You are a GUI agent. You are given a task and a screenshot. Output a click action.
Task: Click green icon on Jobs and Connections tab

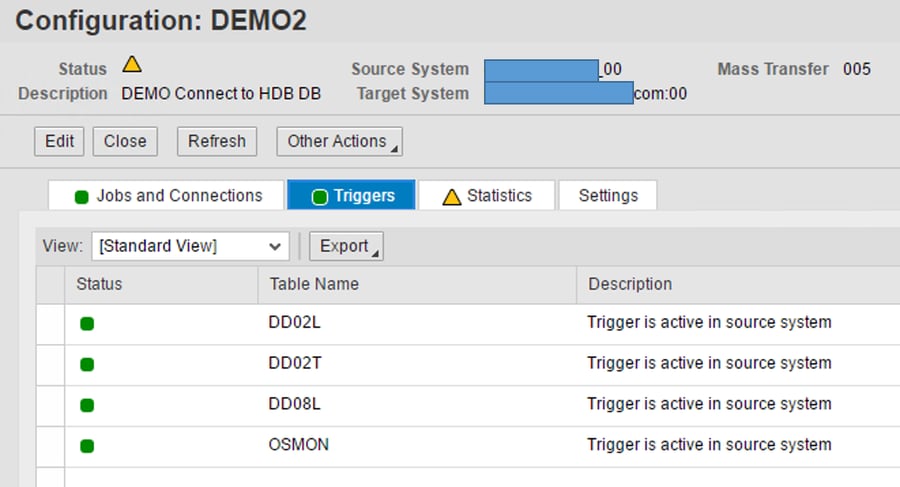(82, 197)
